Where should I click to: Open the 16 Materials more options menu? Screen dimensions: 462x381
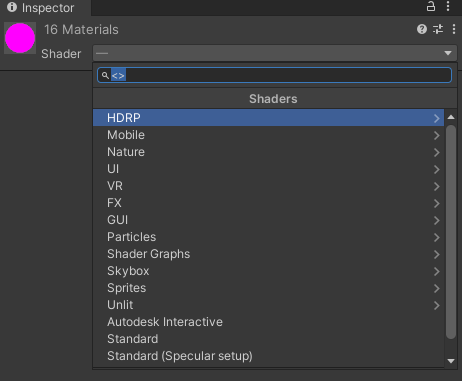454,29
